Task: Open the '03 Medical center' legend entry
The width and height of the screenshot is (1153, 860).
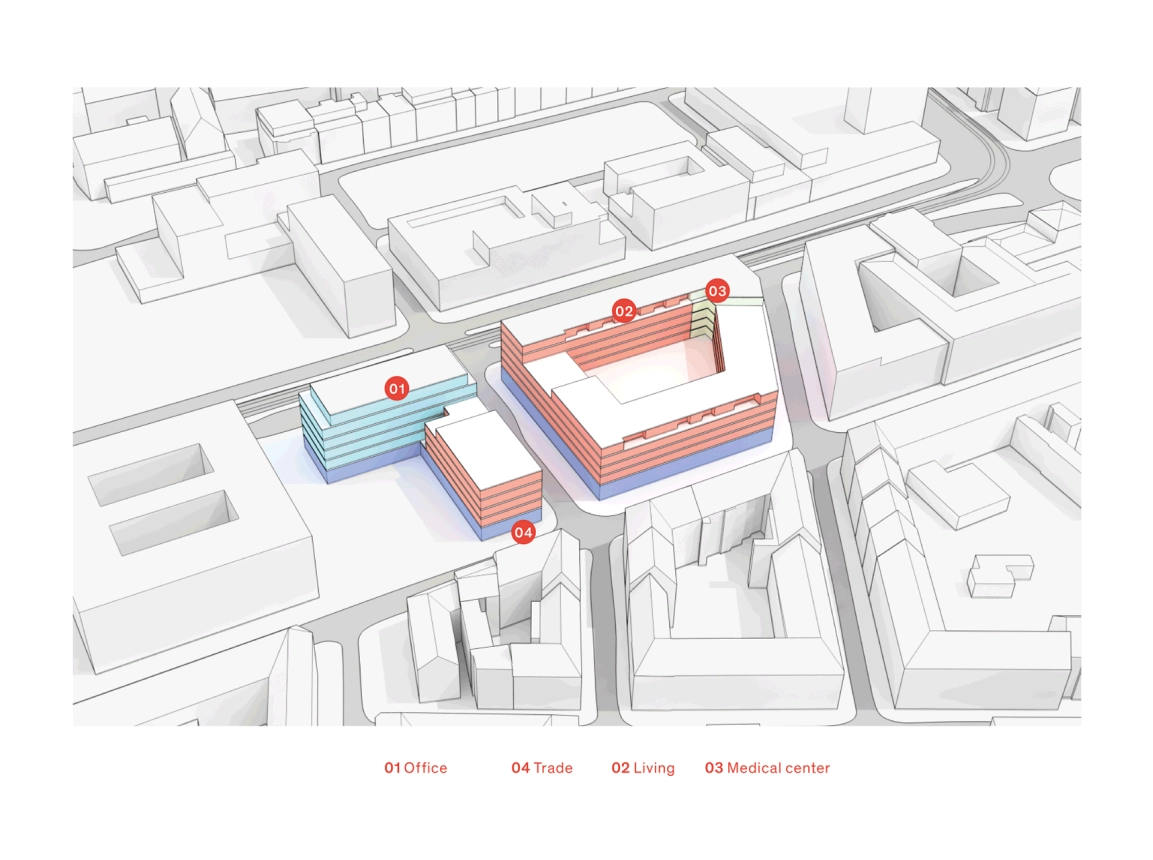Action: [x=767, y=768]
